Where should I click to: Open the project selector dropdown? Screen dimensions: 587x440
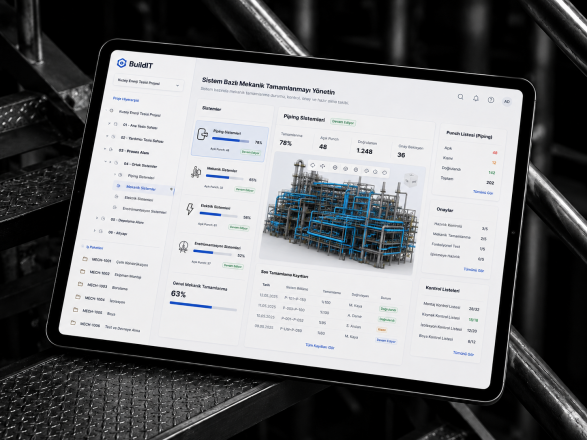tap(148, 83)
